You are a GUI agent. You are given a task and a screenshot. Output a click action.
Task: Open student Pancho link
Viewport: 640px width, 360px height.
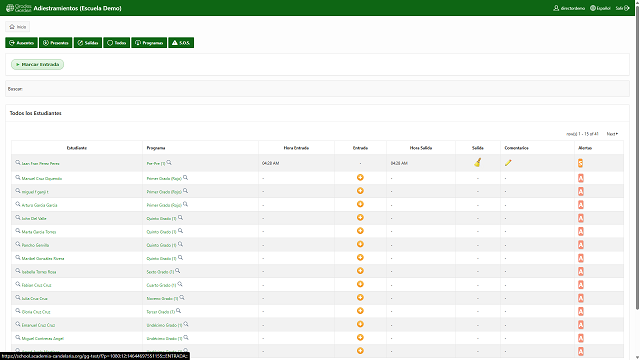pyautogui.click(x=36, y=245)
